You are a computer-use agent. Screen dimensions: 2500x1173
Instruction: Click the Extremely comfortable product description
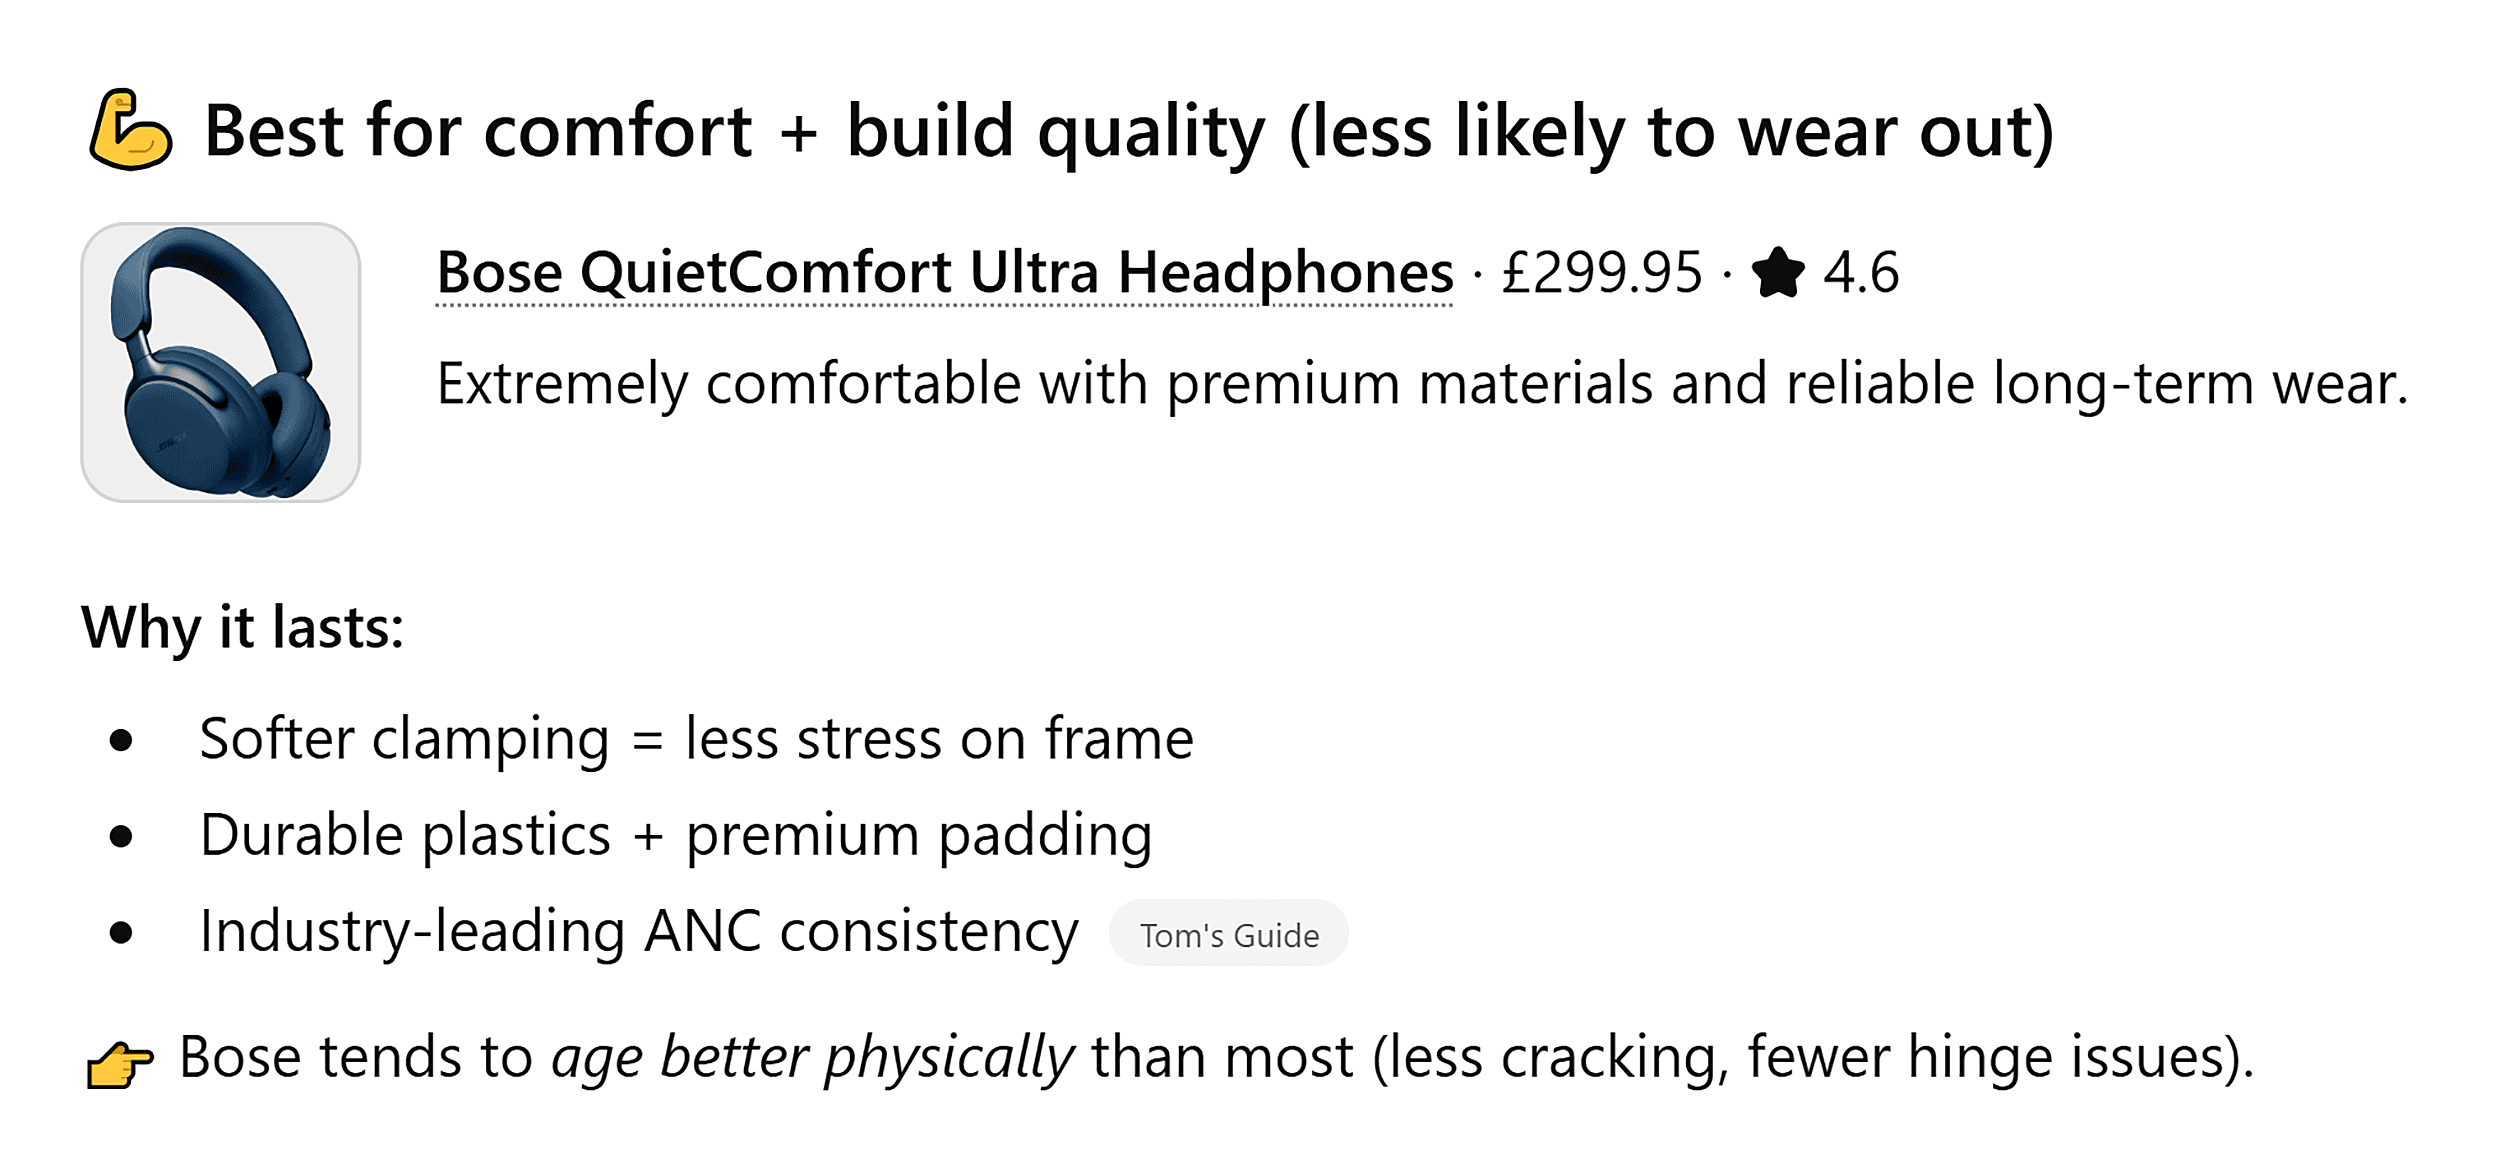point(1423,385)
